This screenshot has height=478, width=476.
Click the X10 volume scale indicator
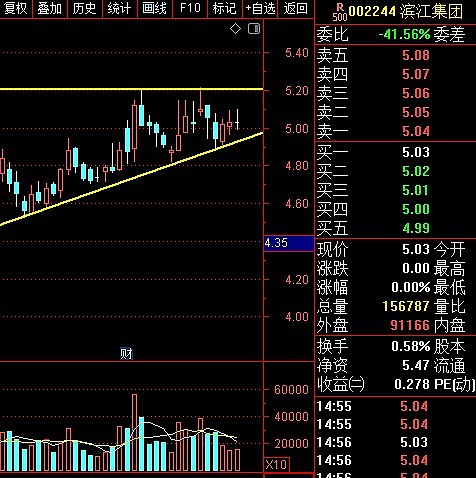277,464
